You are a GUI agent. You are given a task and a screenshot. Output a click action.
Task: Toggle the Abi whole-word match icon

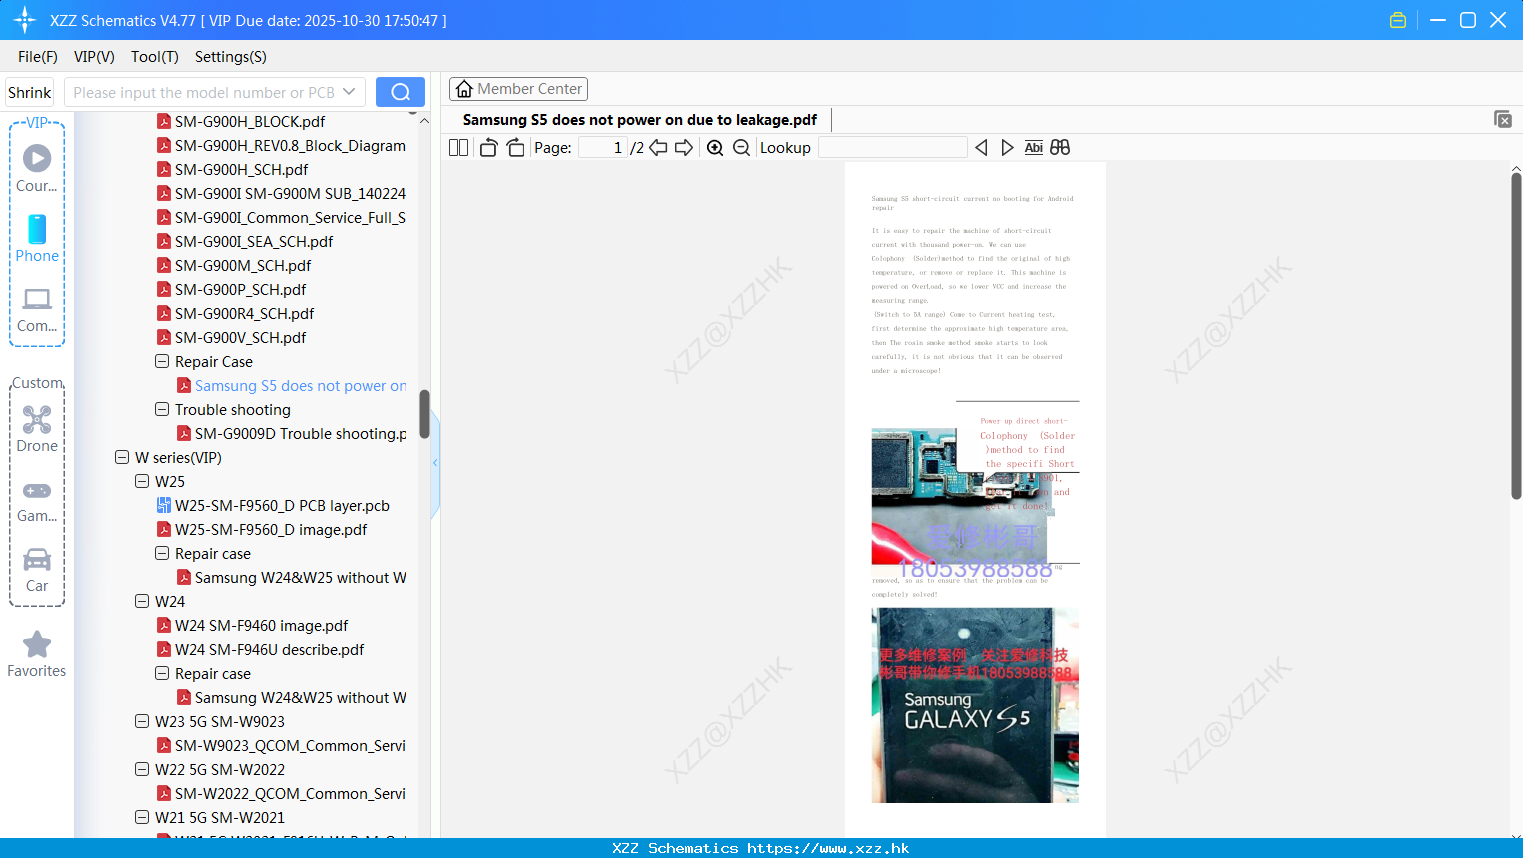coord(1033,147)
